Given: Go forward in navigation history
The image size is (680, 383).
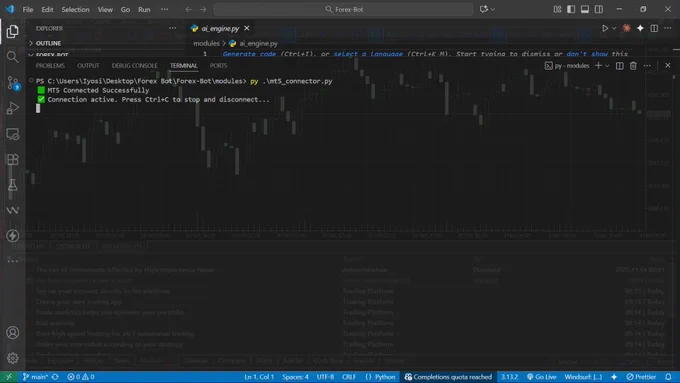Looking at the screenshot, I should coord(203,9).
